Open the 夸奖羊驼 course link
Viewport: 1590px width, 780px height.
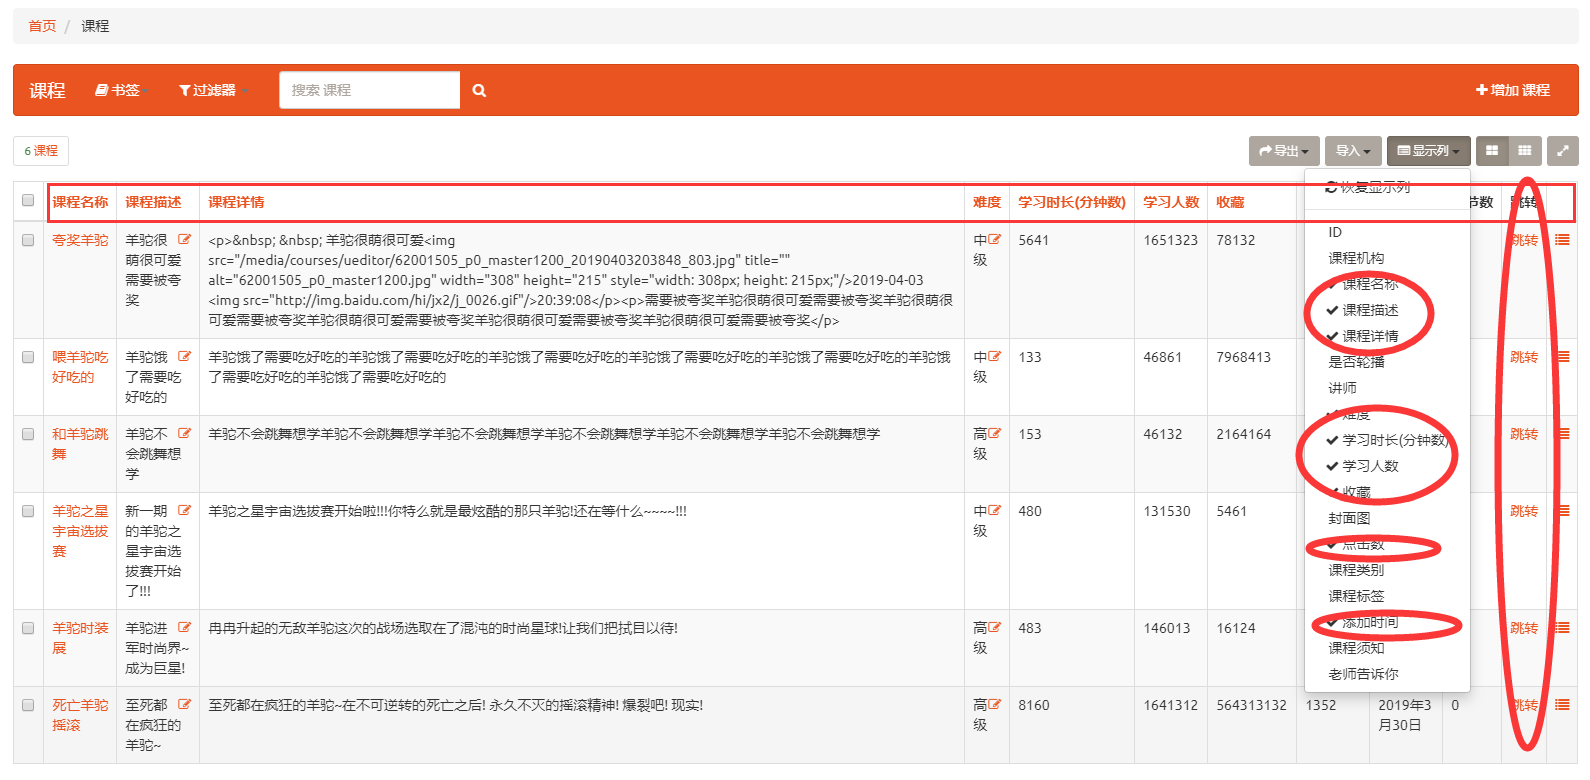[80, 240]
